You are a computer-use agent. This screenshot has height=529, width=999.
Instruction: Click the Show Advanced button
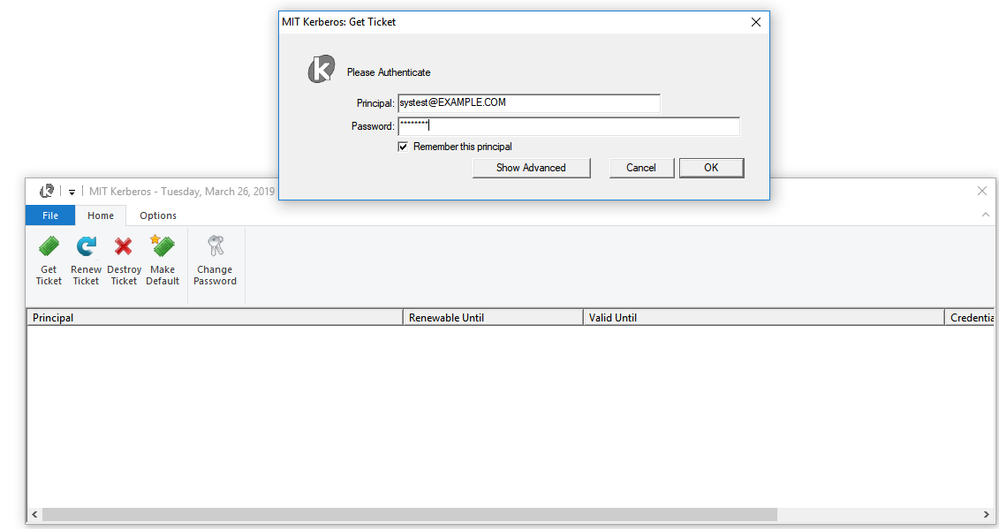tap(531, 168)
